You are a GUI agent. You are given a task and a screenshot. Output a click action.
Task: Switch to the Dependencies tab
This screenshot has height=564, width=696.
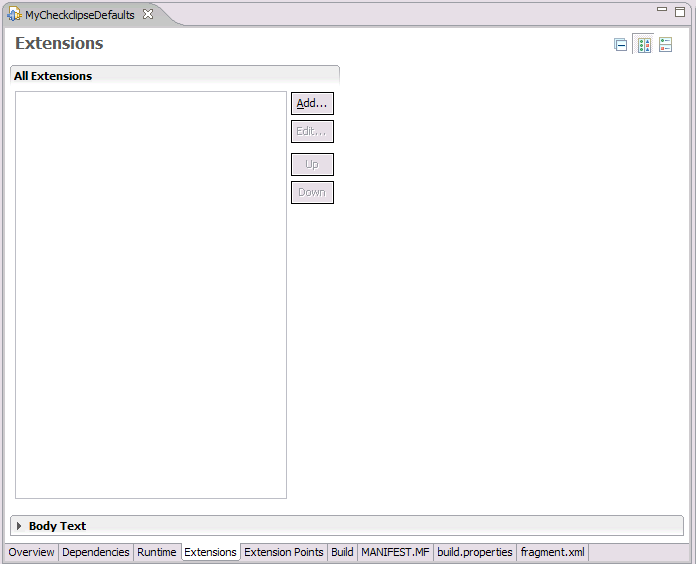click(x=96, y=552)
